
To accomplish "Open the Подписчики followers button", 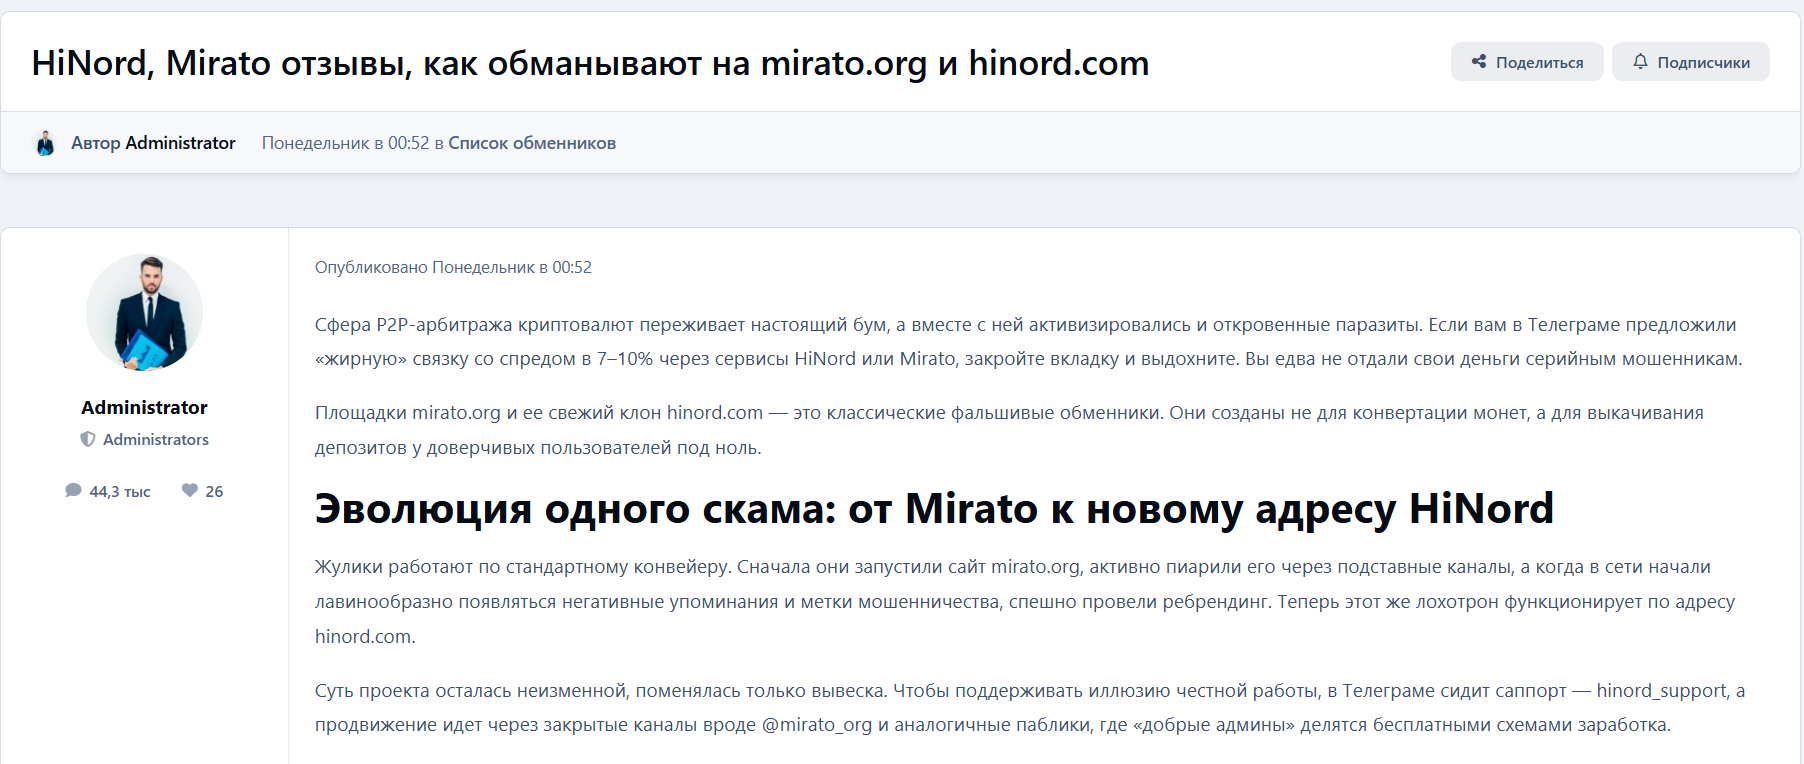I will pyautogui.click(x=1690, y=62).
